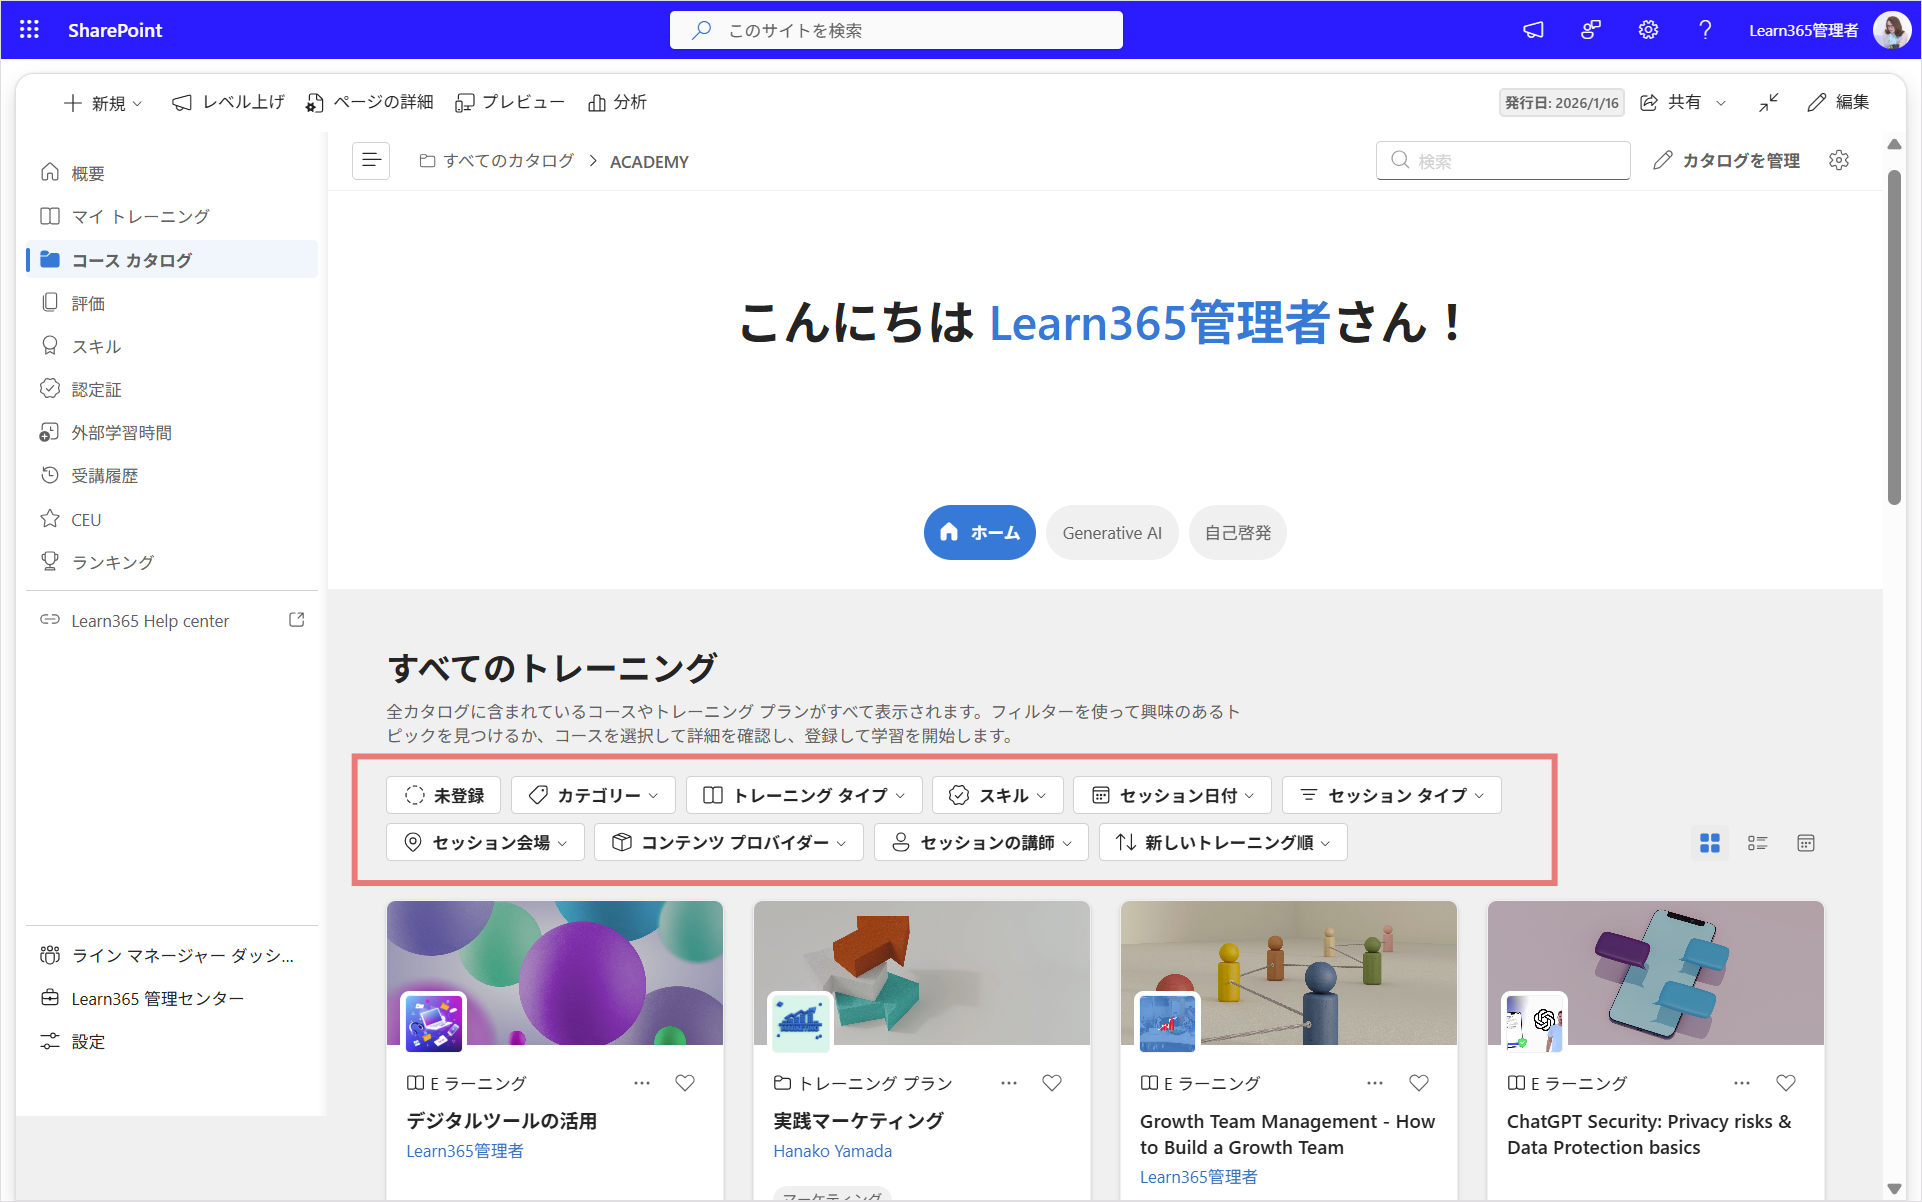Image resolution: width=1922 pixels, height=1202 pixels.
Task: Open external link icon beside Learn365 Help center
Action: 296,620
